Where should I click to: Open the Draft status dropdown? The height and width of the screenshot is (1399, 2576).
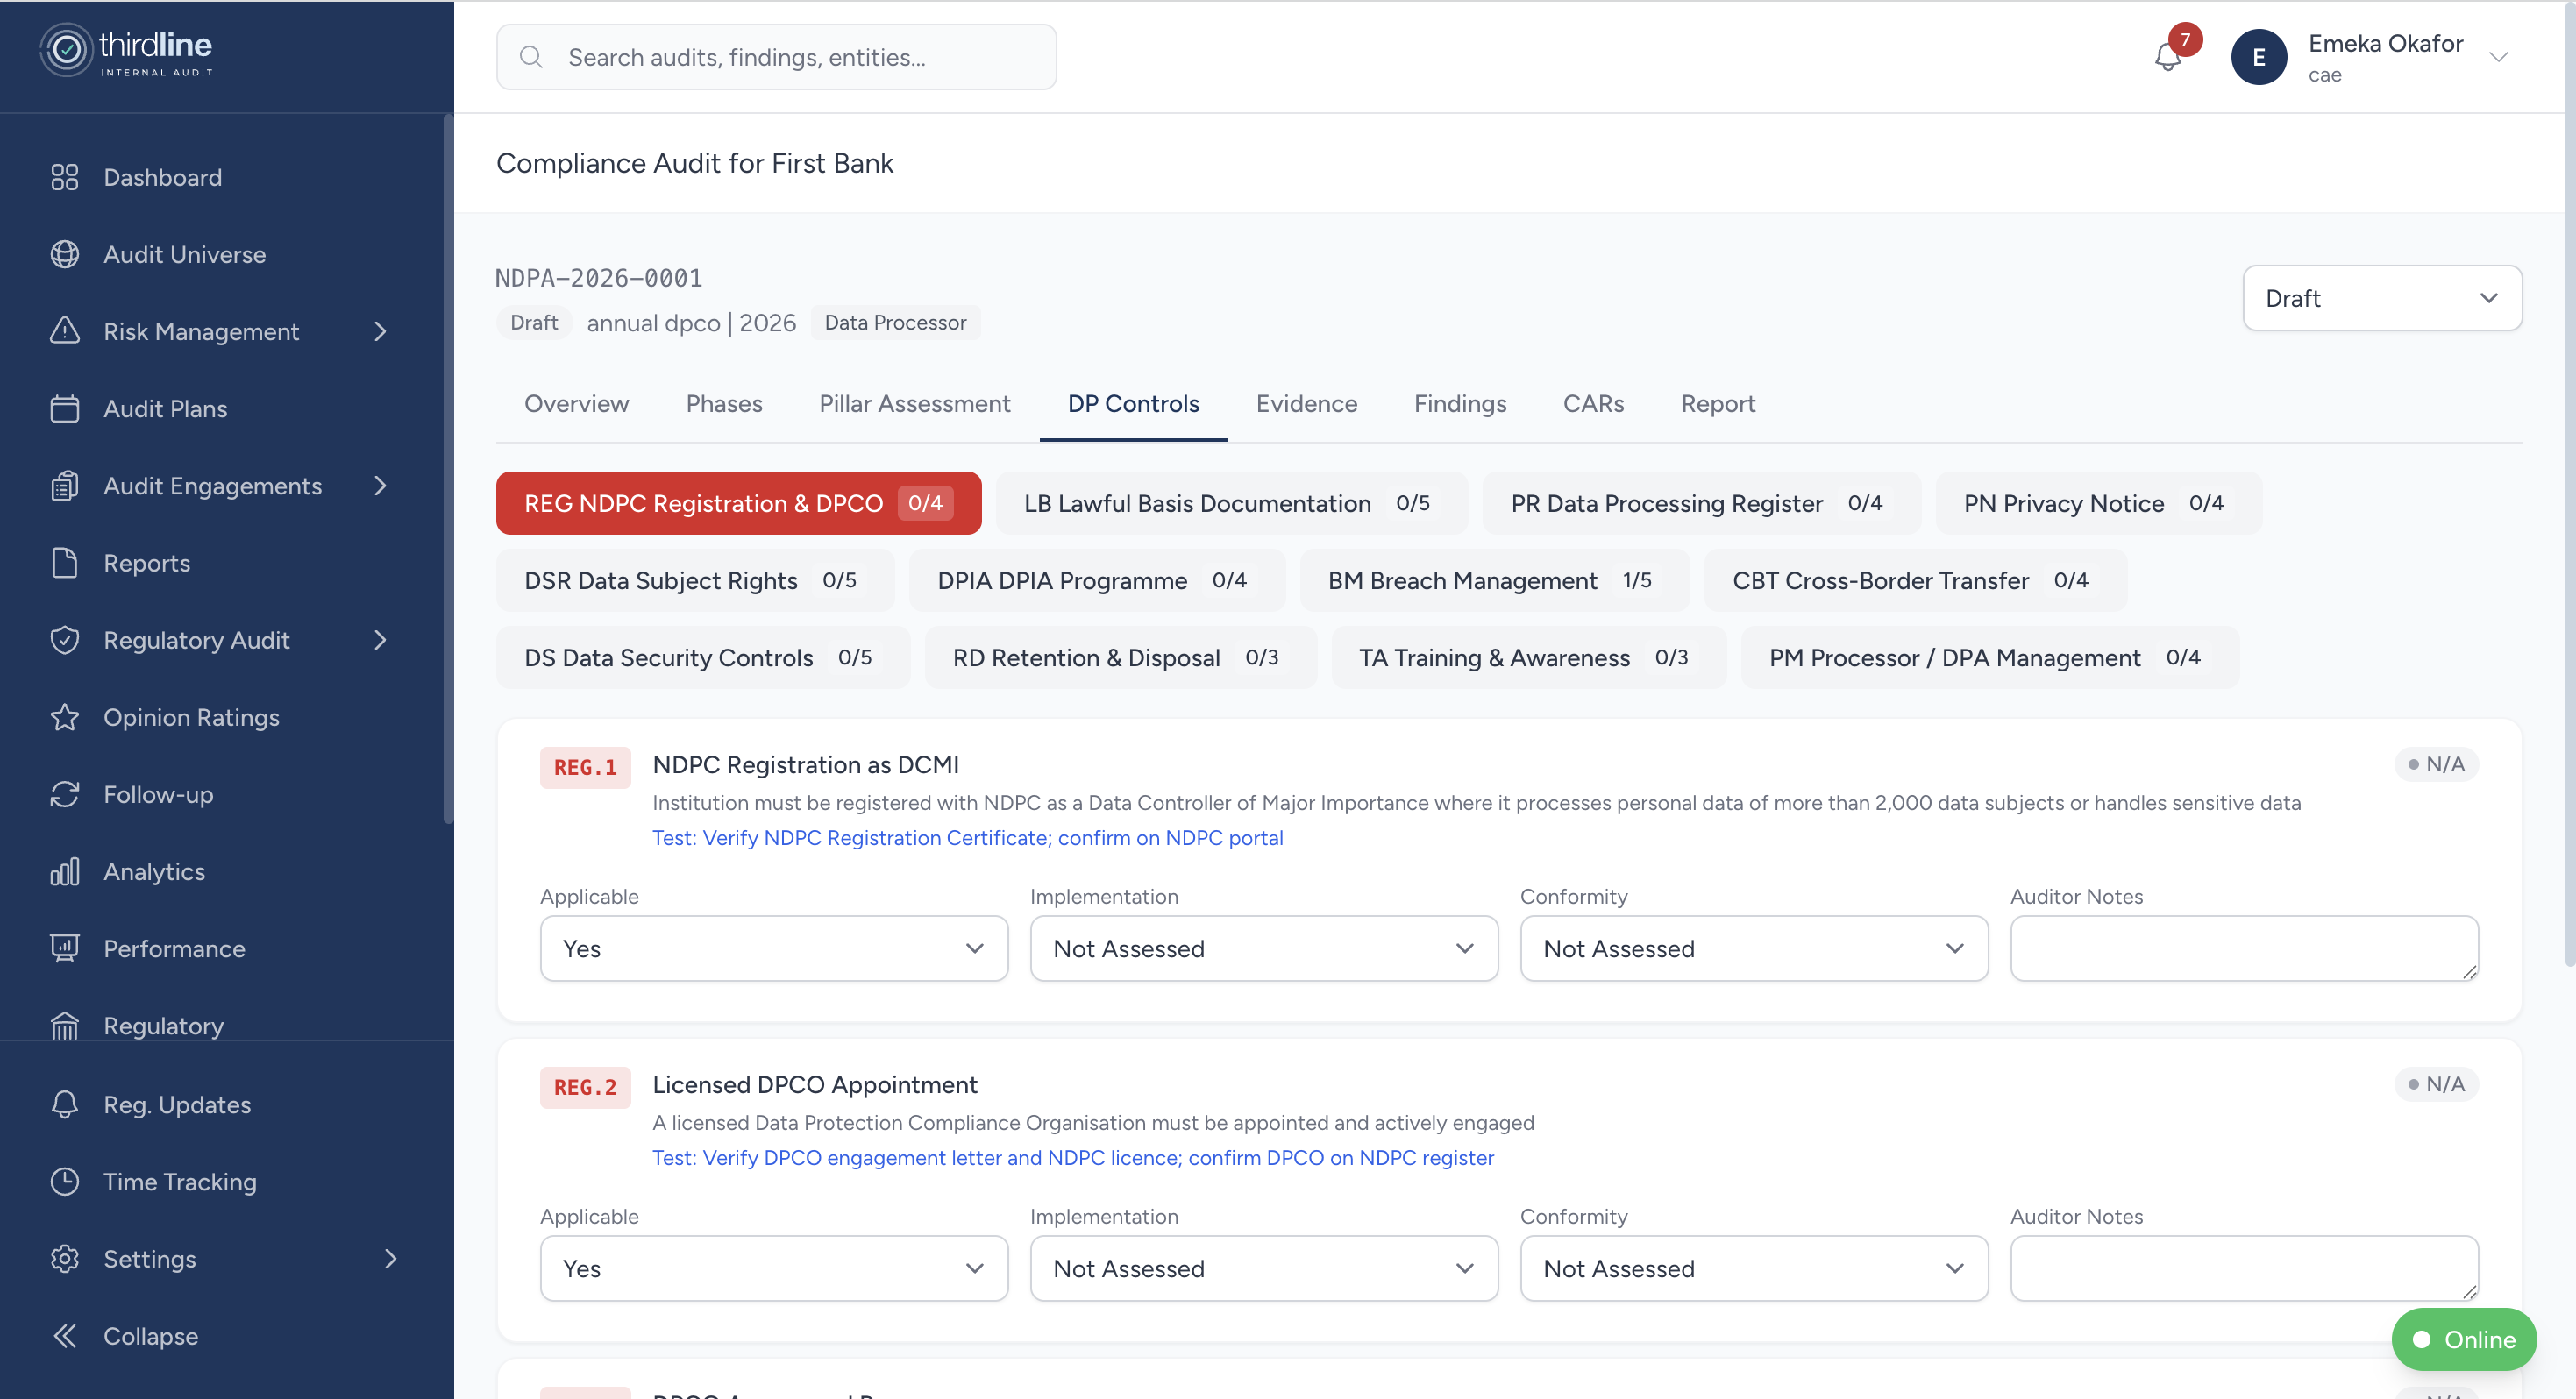click(x=2382, y=298)
